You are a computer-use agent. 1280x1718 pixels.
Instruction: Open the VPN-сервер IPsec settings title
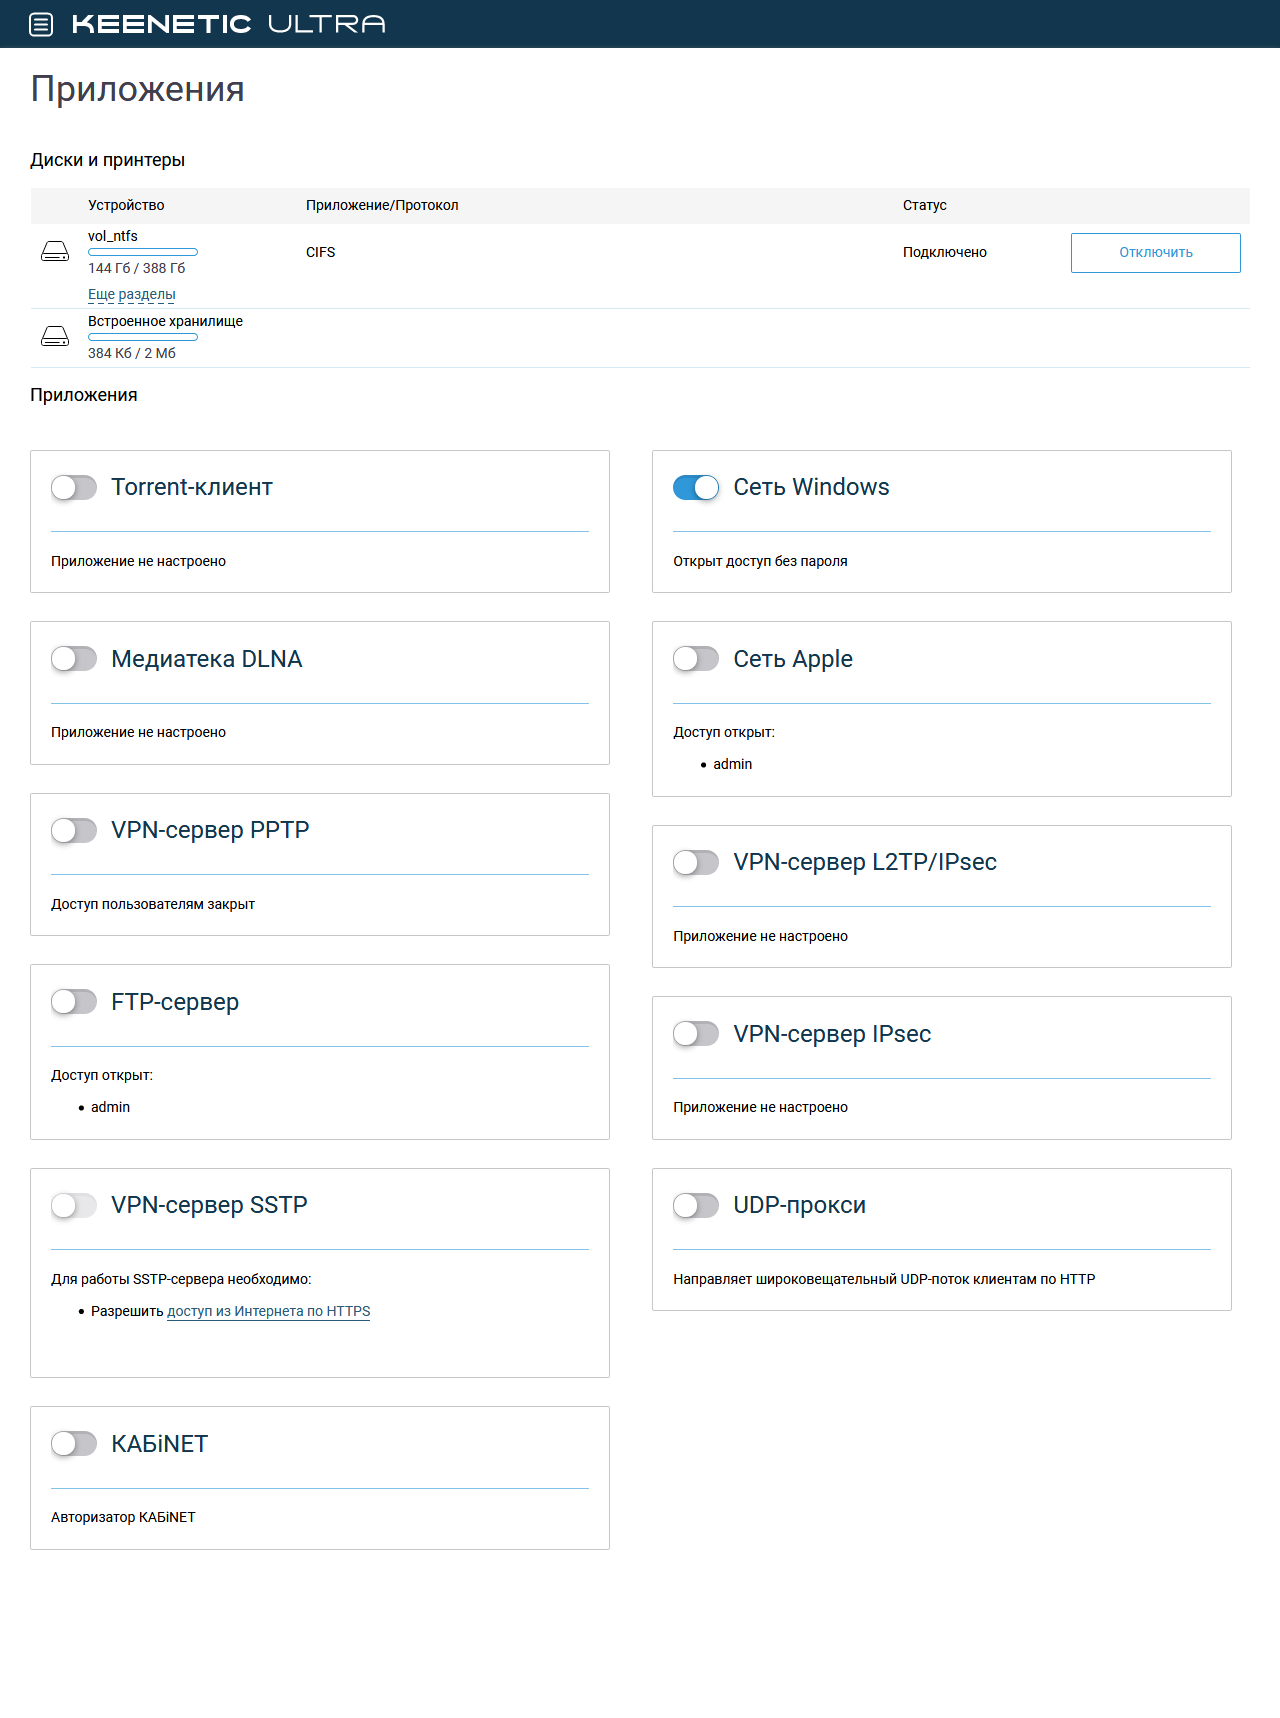(832, 1034)
